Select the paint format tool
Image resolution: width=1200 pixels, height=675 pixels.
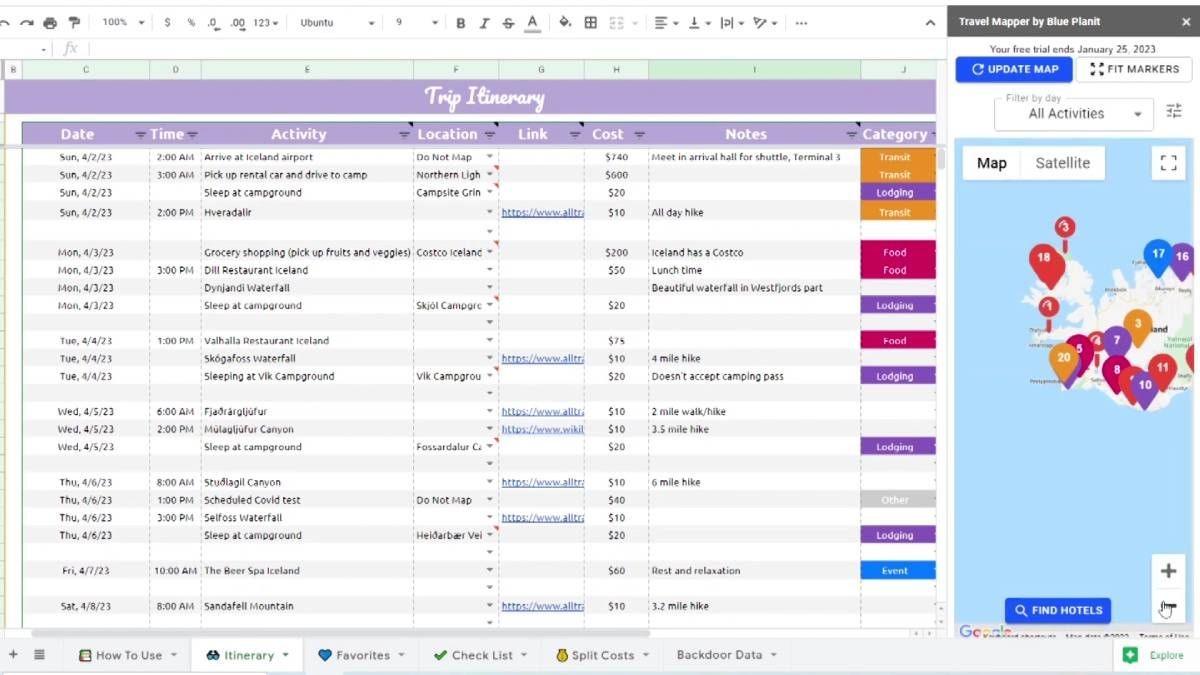coord(74,22)
